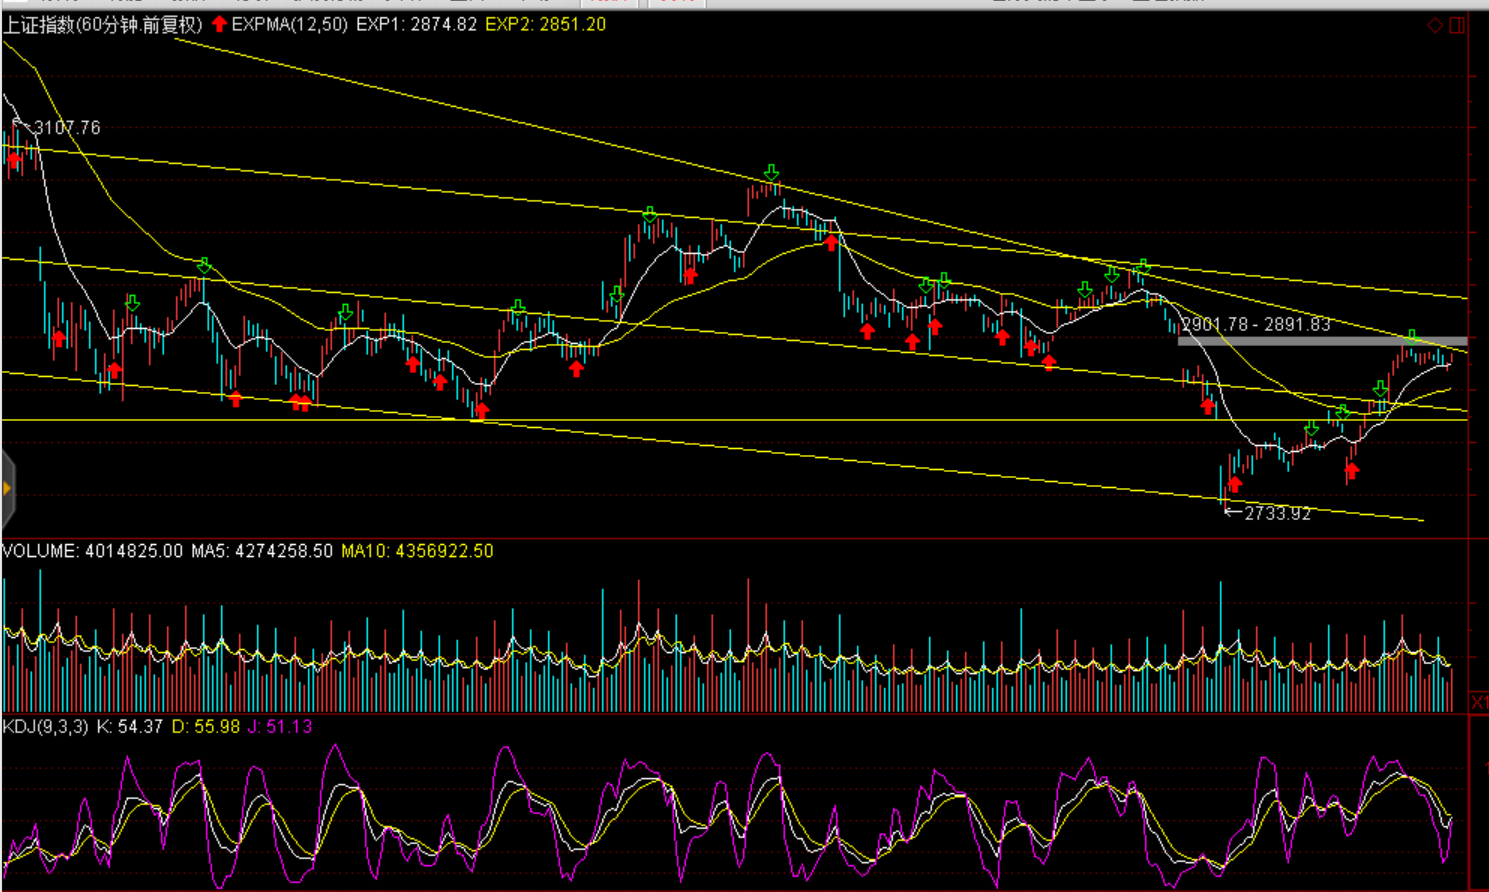Toggle the red split-panel icon at top right
1489x892 pixels.
pyautogui.click(x=1458, y=25)
